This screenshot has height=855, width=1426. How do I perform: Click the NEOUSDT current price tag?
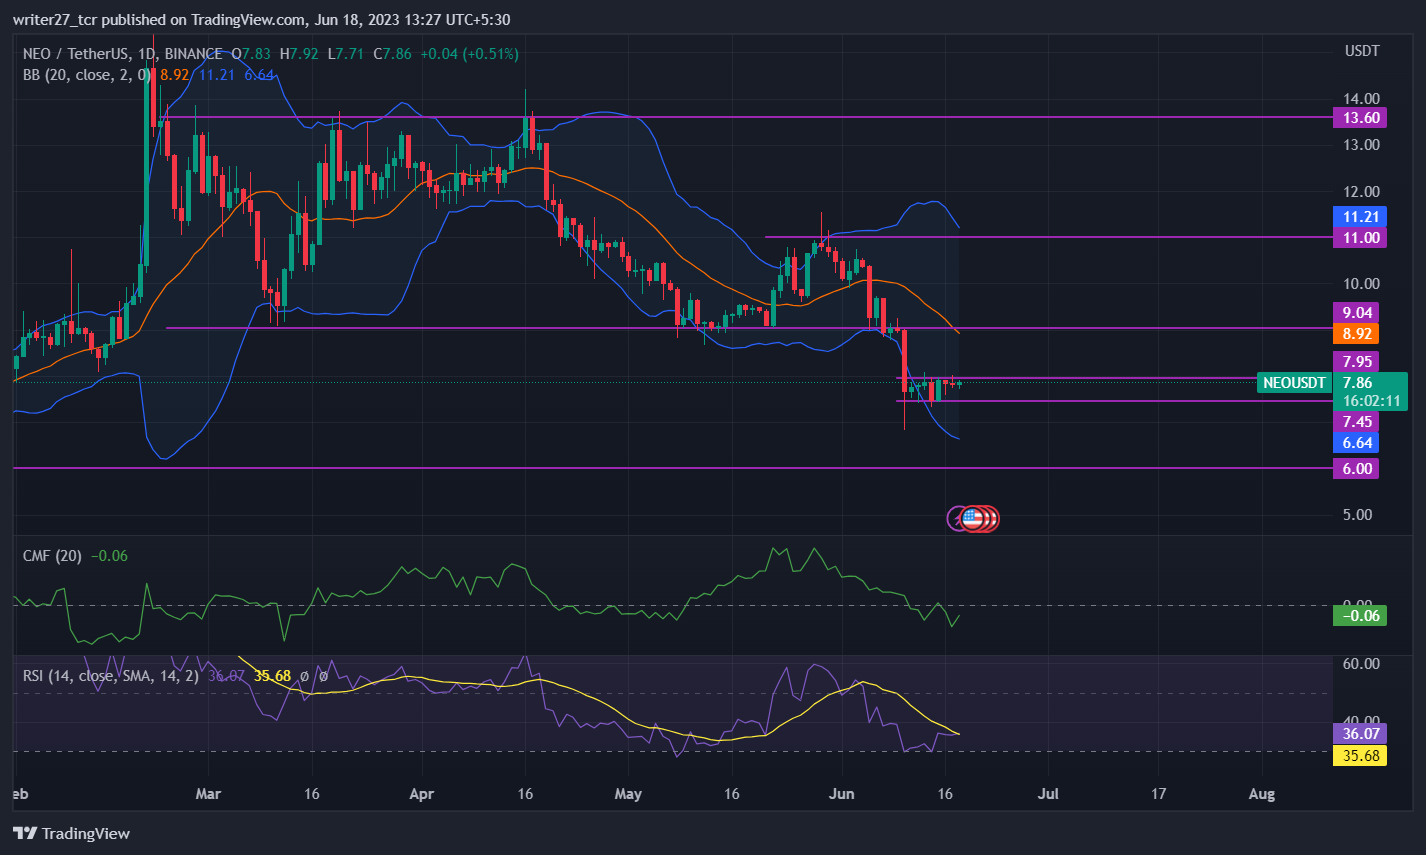click(x=1294, y=383)
